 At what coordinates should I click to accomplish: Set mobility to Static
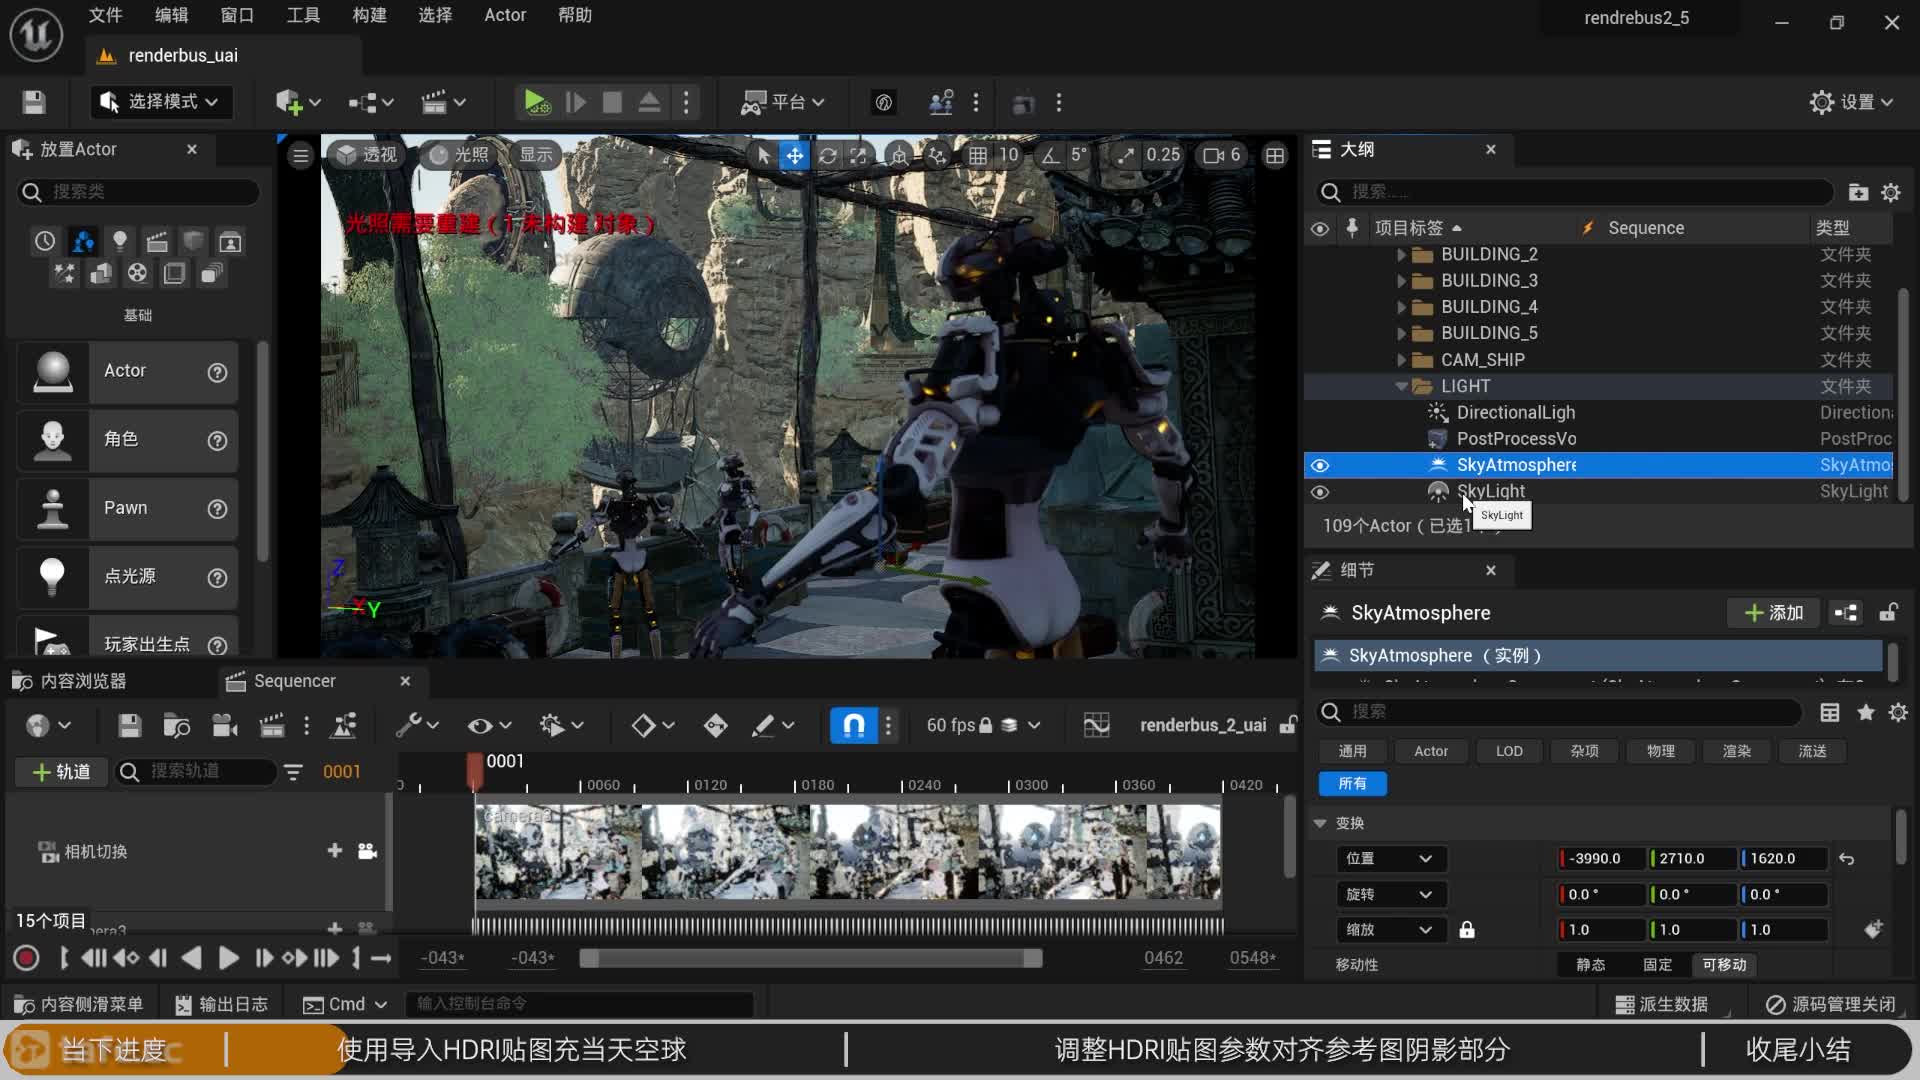pos(1590,965)
